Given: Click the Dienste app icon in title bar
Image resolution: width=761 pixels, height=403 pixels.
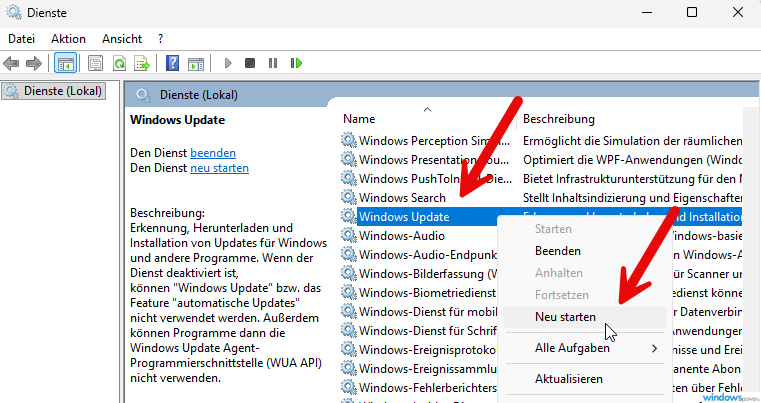Looking at the screenshot, I should coord(14,12).
